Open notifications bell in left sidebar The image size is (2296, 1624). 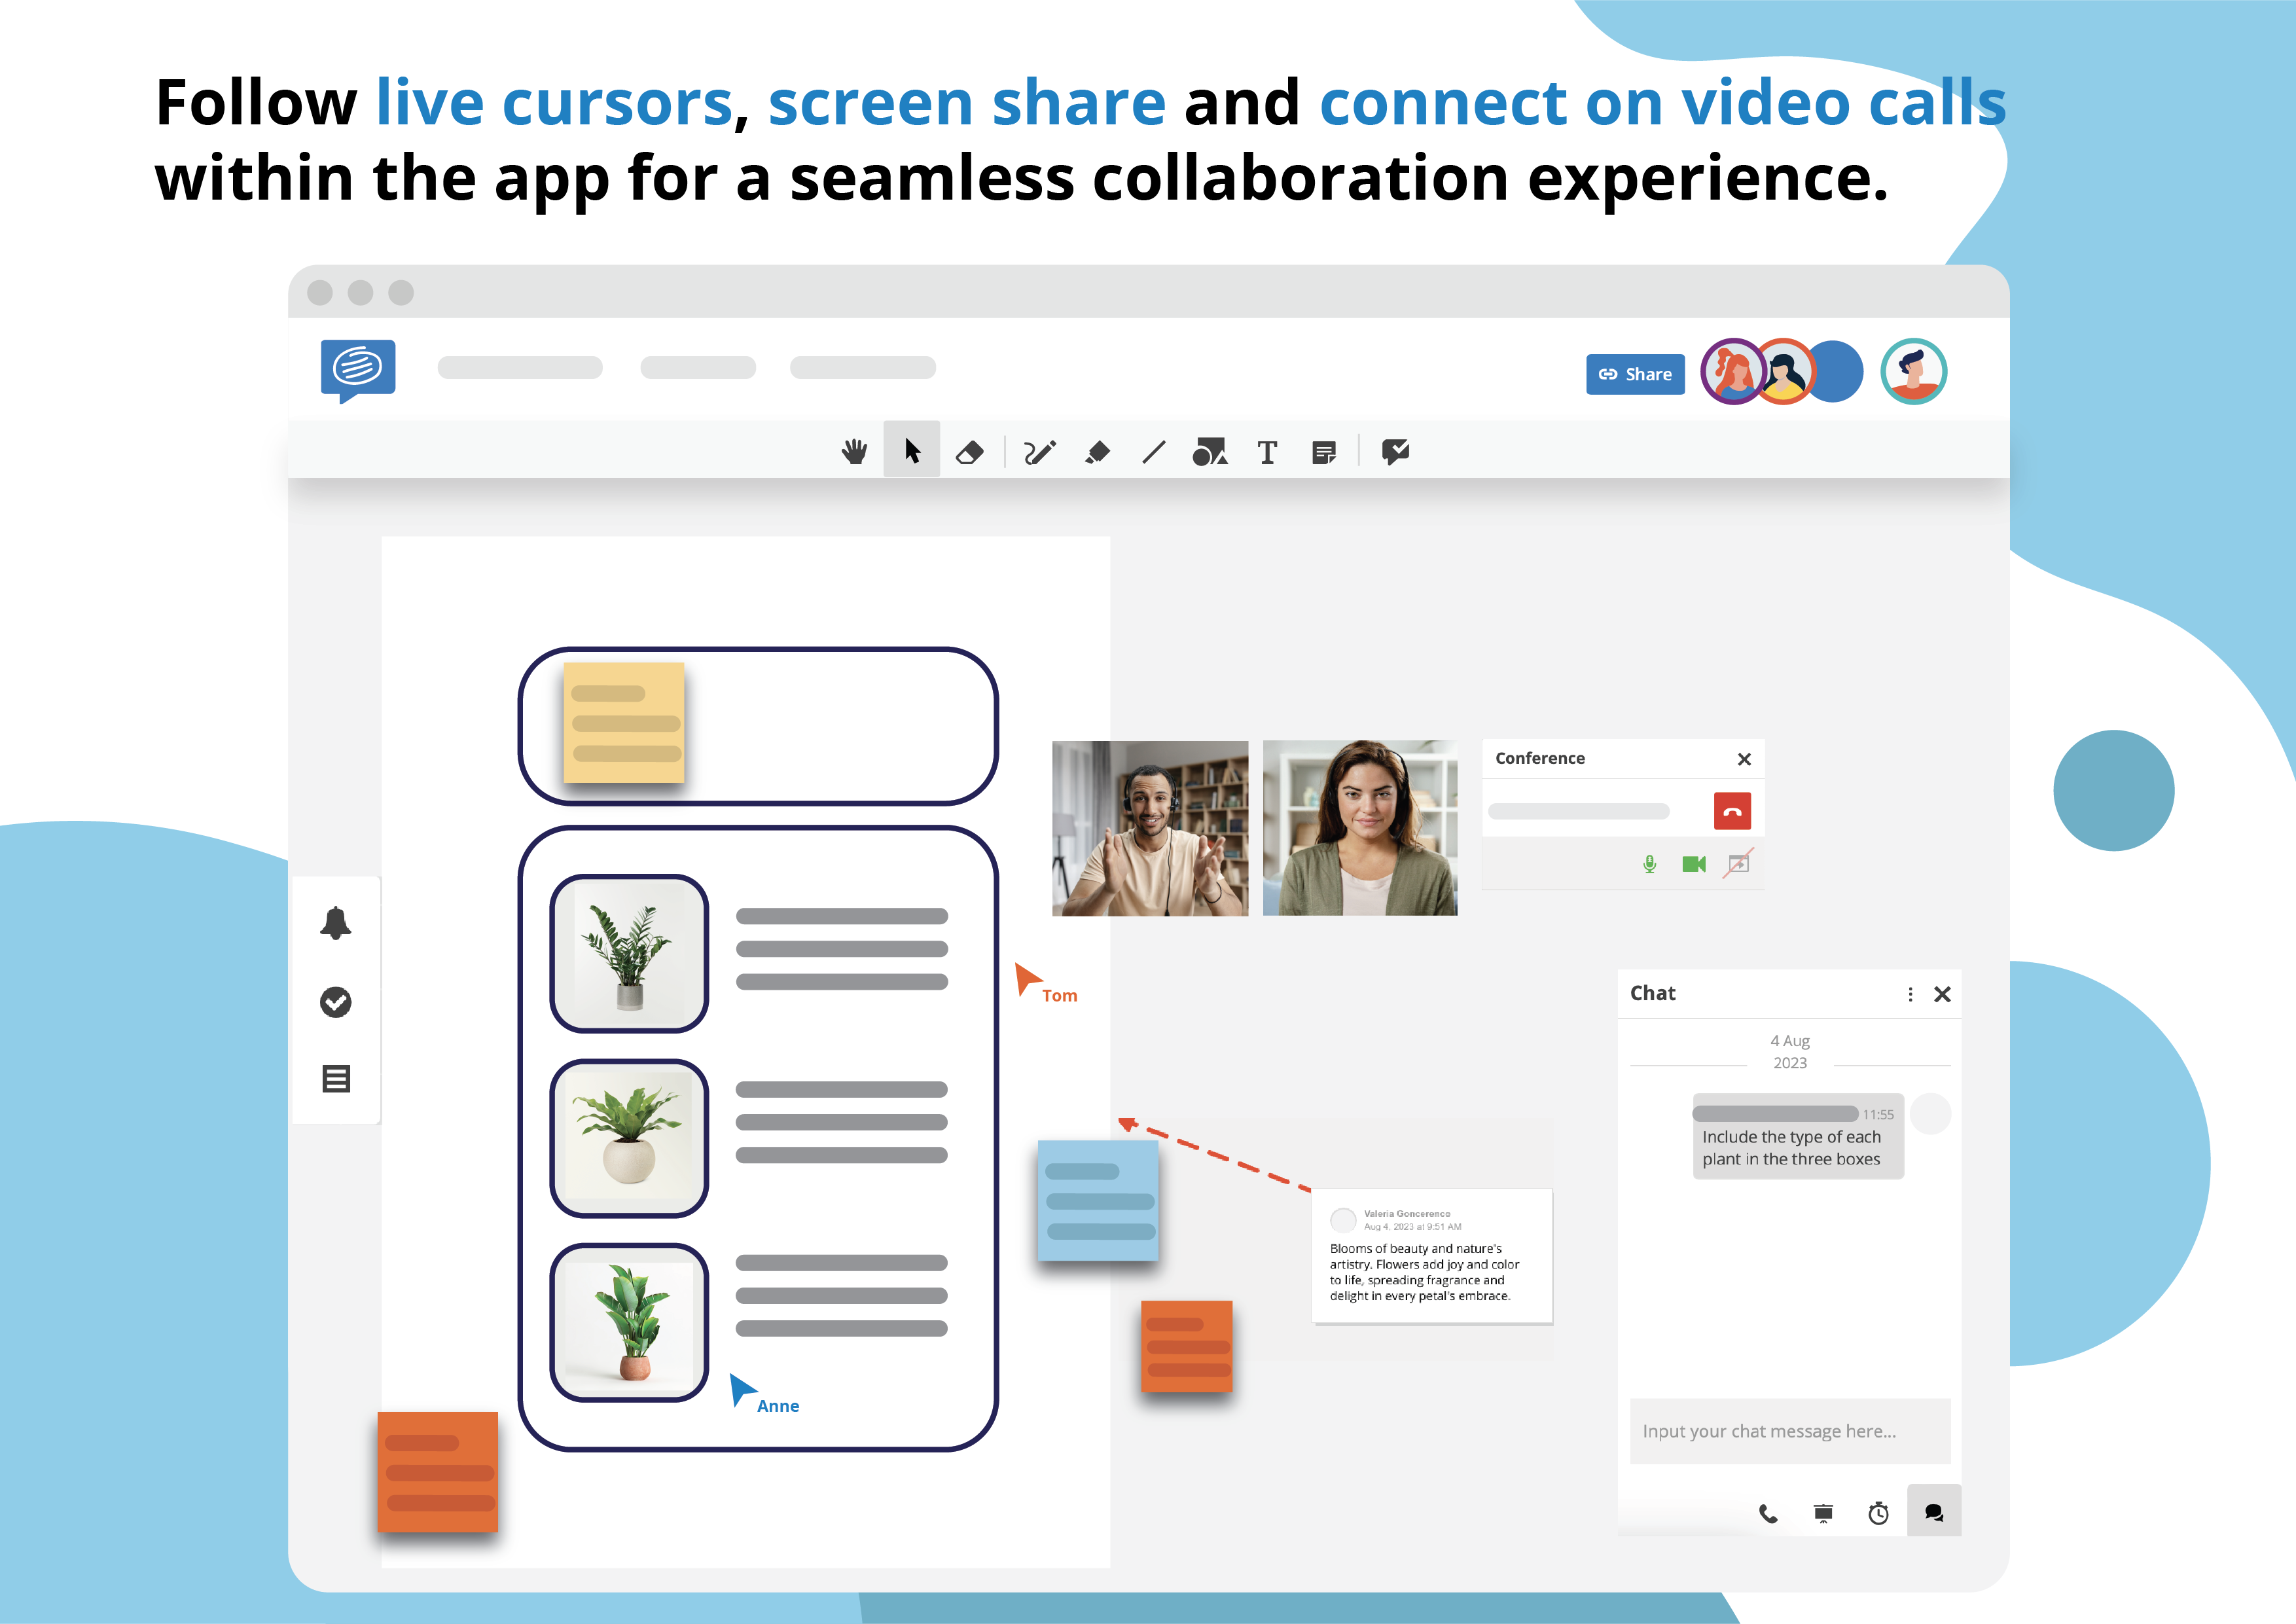(336, 923)
